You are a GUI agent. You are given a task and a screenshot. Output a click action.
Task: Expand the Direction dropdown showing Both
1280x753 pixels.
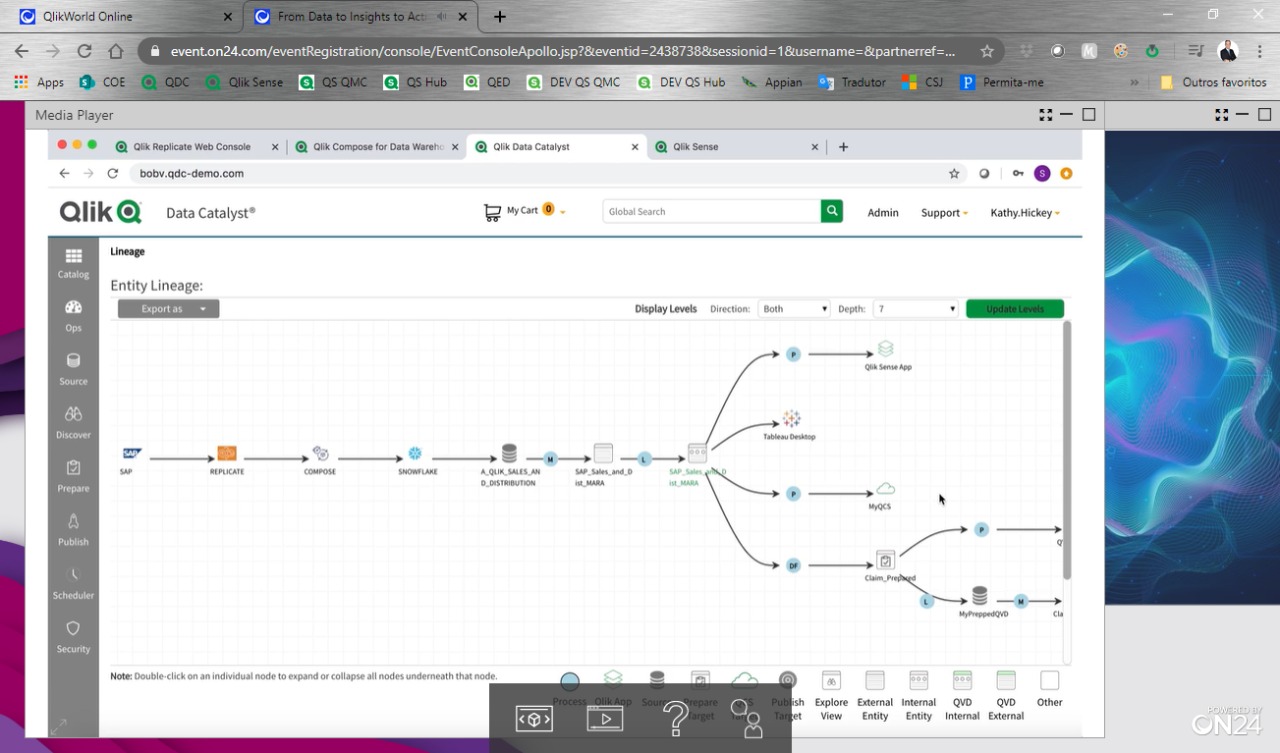(x=793, y=308)
